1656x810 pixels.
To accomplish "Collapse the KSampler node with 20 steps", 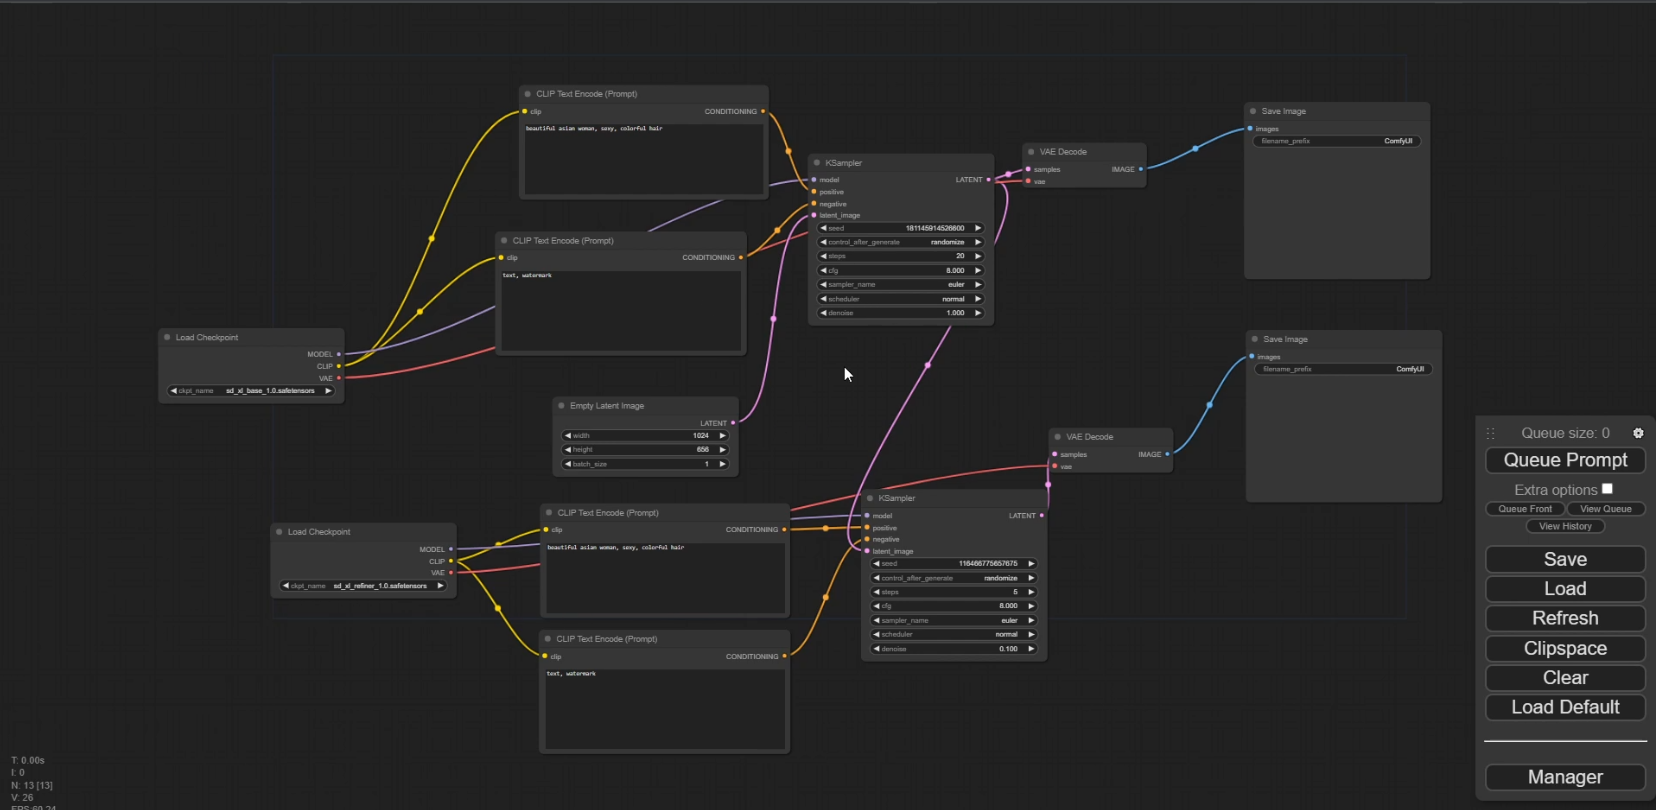I will coord(817,162).
